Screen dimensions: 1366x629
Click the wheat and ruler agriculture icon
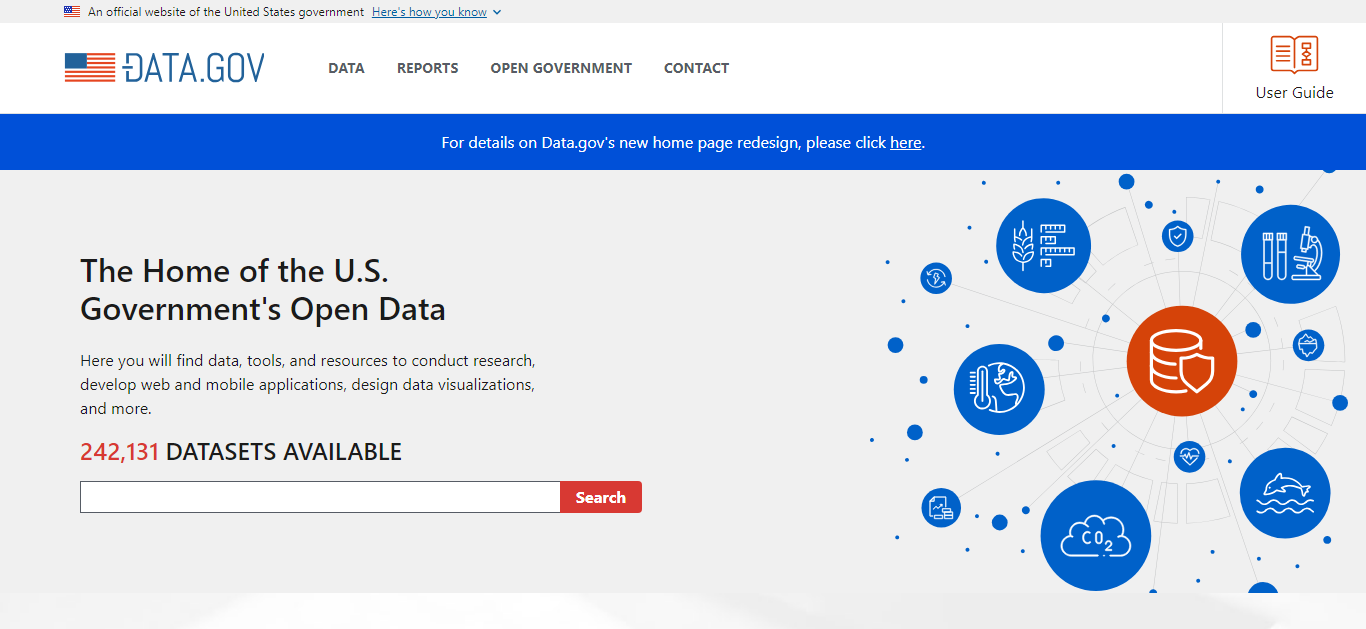tap(1043, 246)
